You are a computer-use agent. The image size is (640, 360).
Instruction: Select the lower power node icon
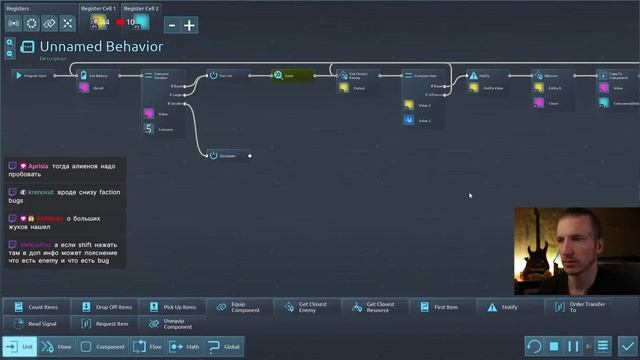[x=213, y=156]
